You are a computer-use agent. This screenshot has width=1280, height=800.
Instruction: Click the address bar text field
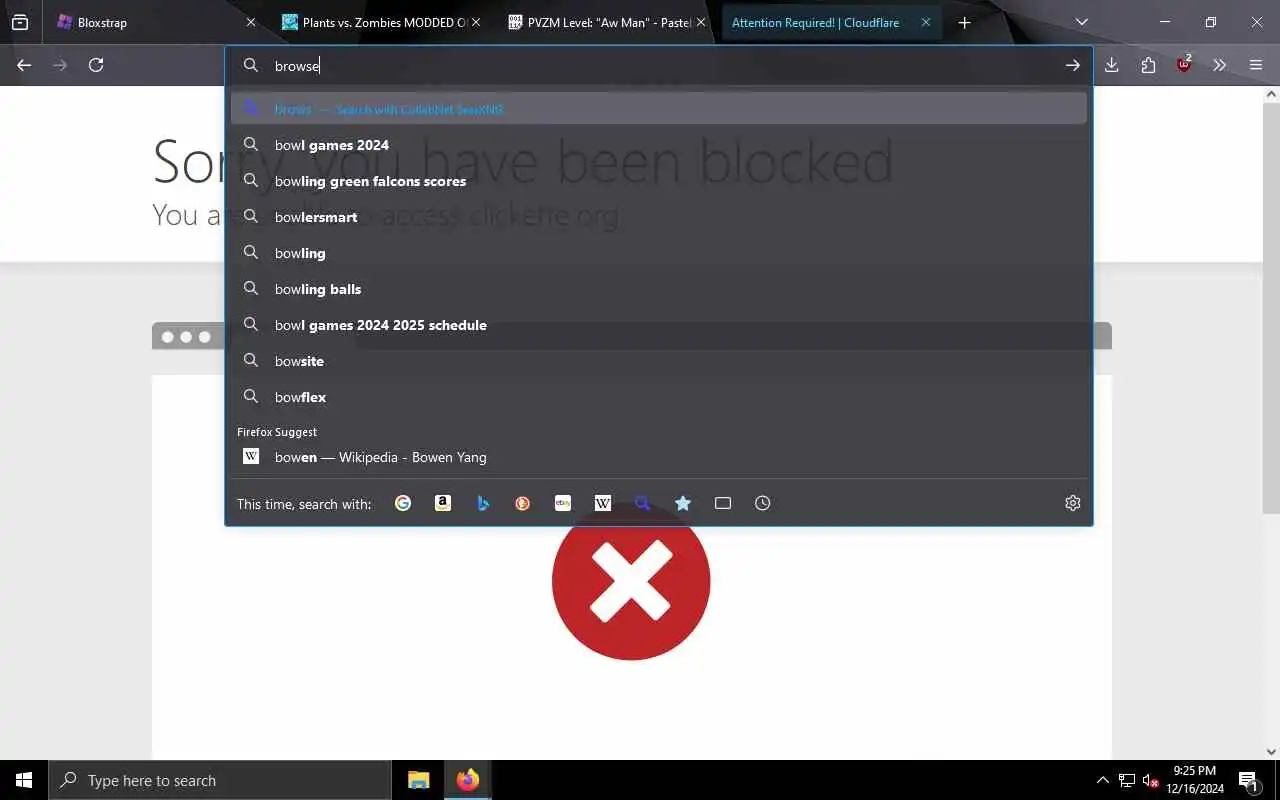click(660, 65)
